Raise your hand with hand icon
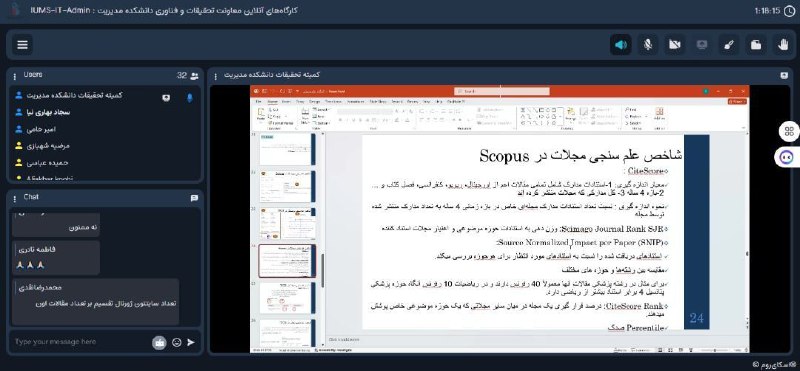Screen dimensions: 800x371 tap(783, 45)
